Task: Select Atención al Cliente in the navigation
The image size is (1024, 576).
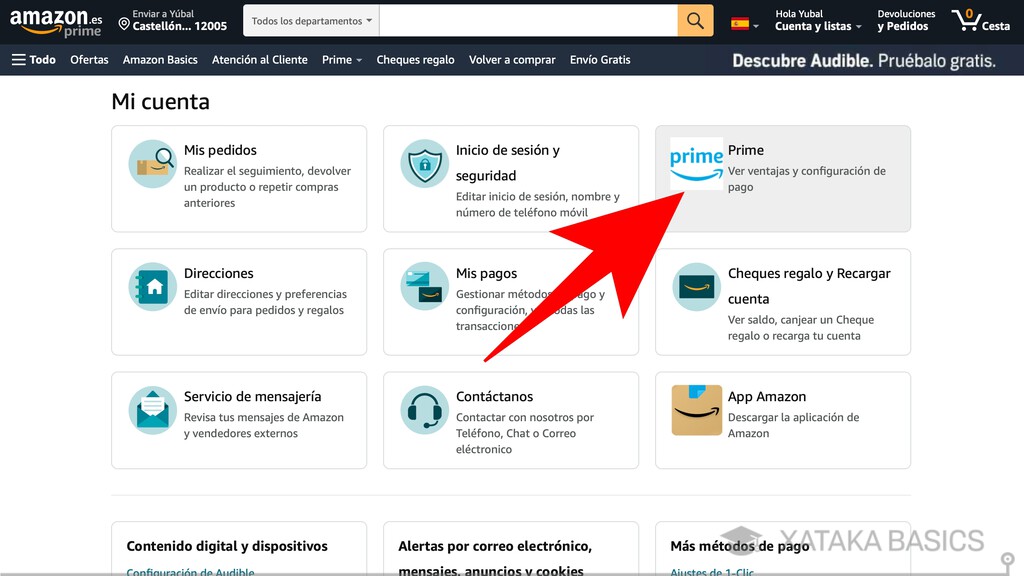Action: (260, 59)
